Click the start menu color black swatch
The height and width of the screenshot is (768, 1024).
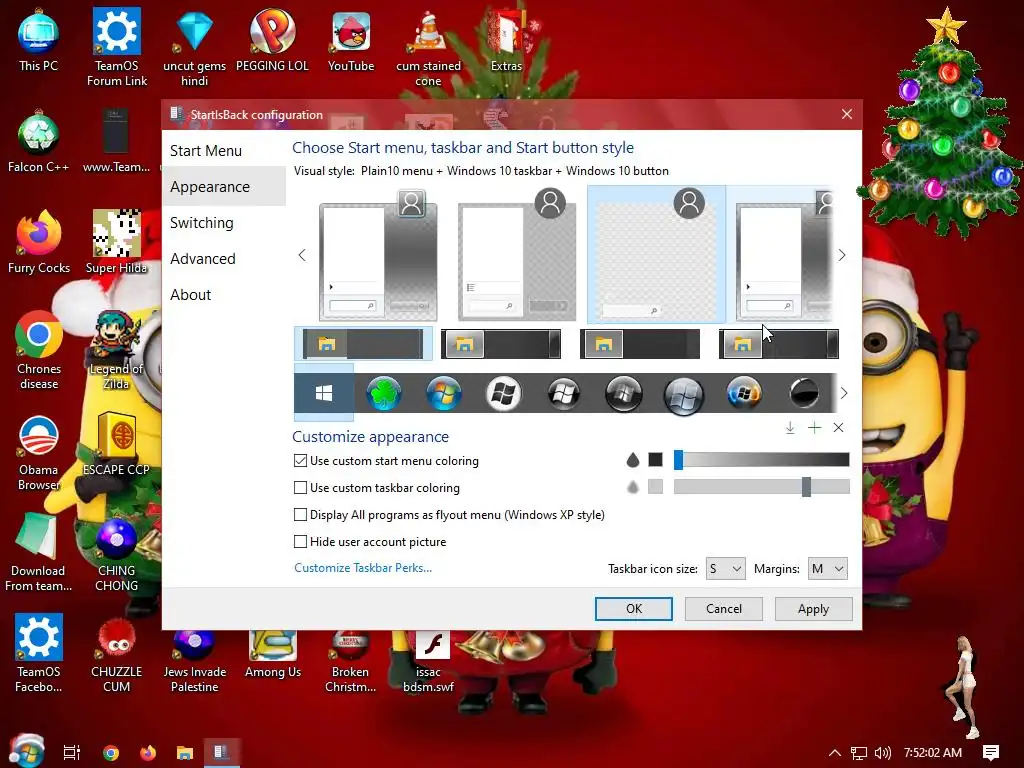point(655,460)
